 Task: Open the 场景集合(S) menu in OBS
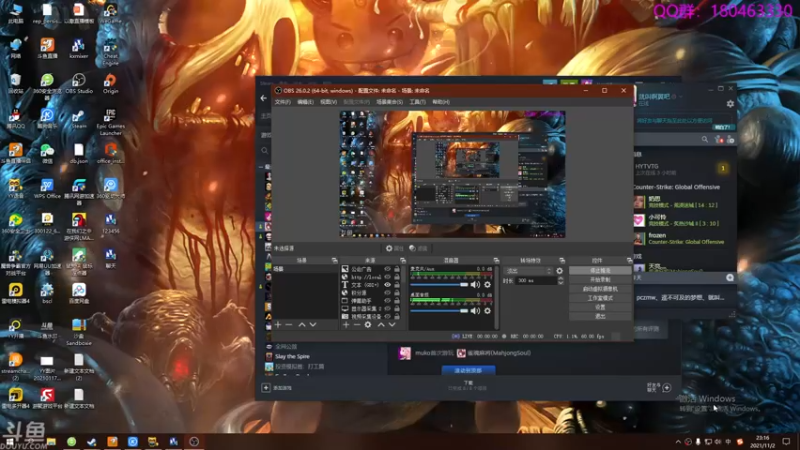[389, 102]
